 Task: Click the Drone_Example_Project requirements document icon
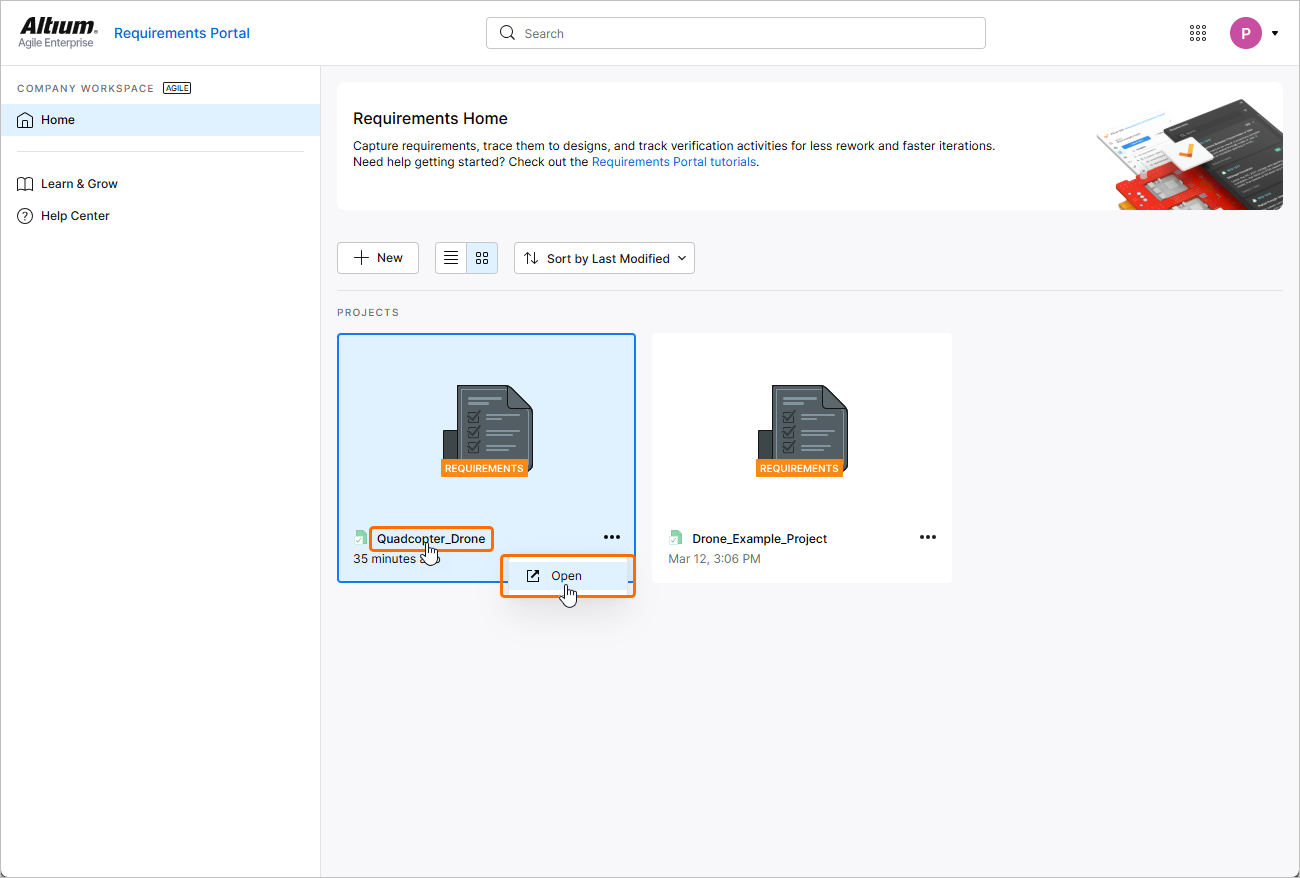pos(801,429)
